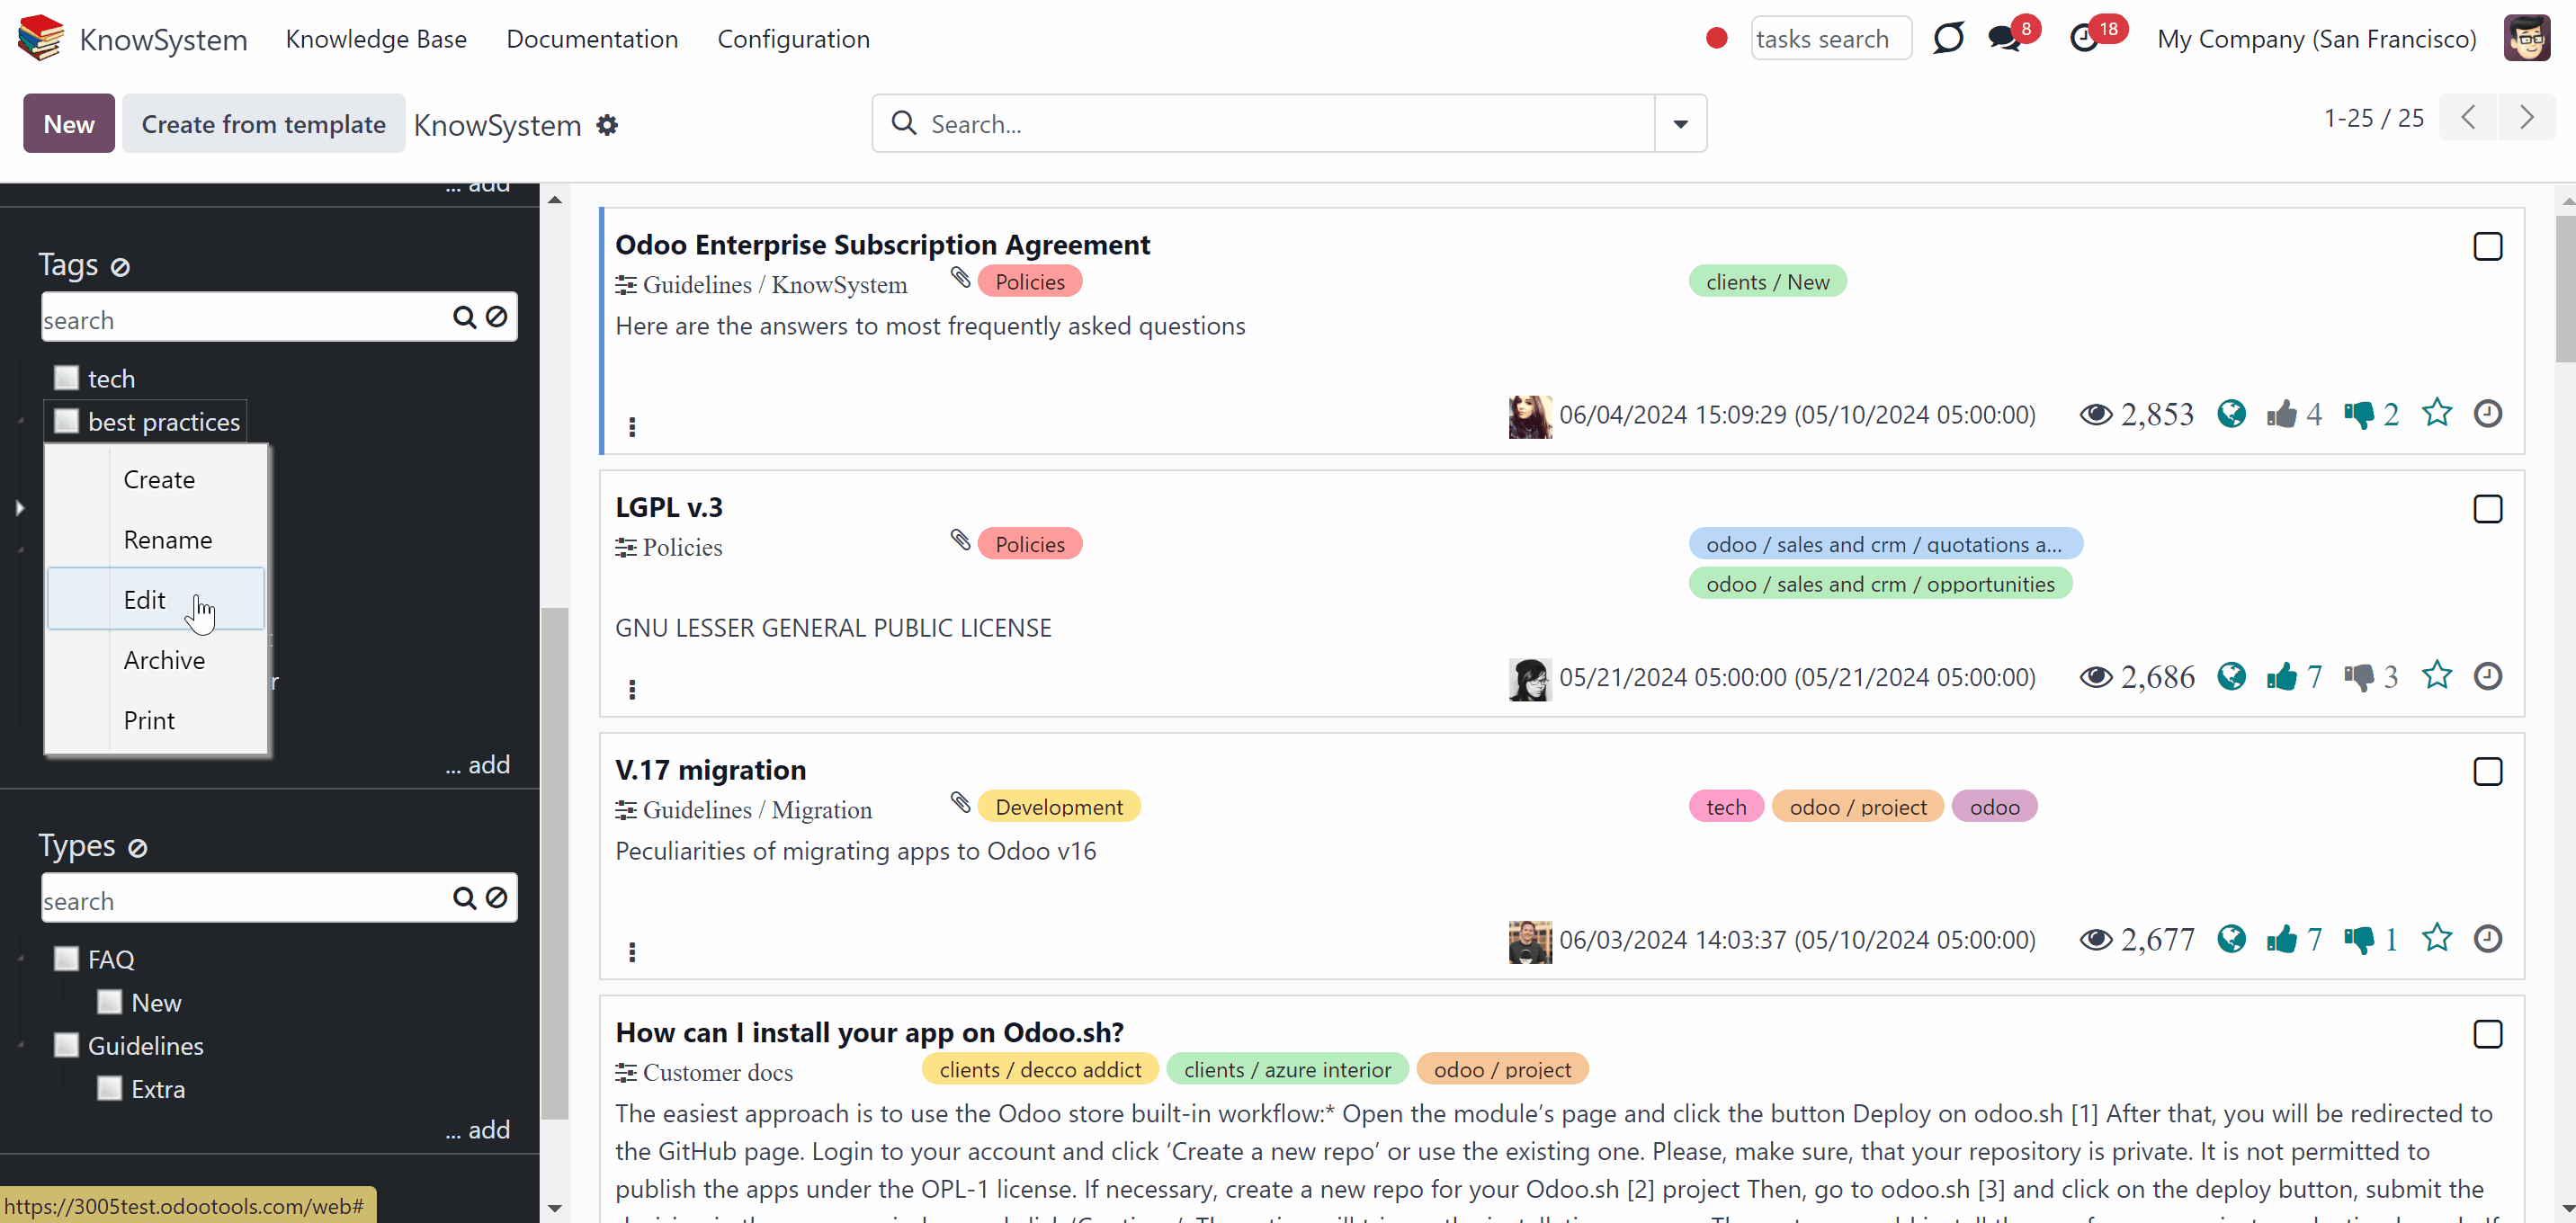
Task: Click the KnowSystem books logo icon
Action: (41, 38)
